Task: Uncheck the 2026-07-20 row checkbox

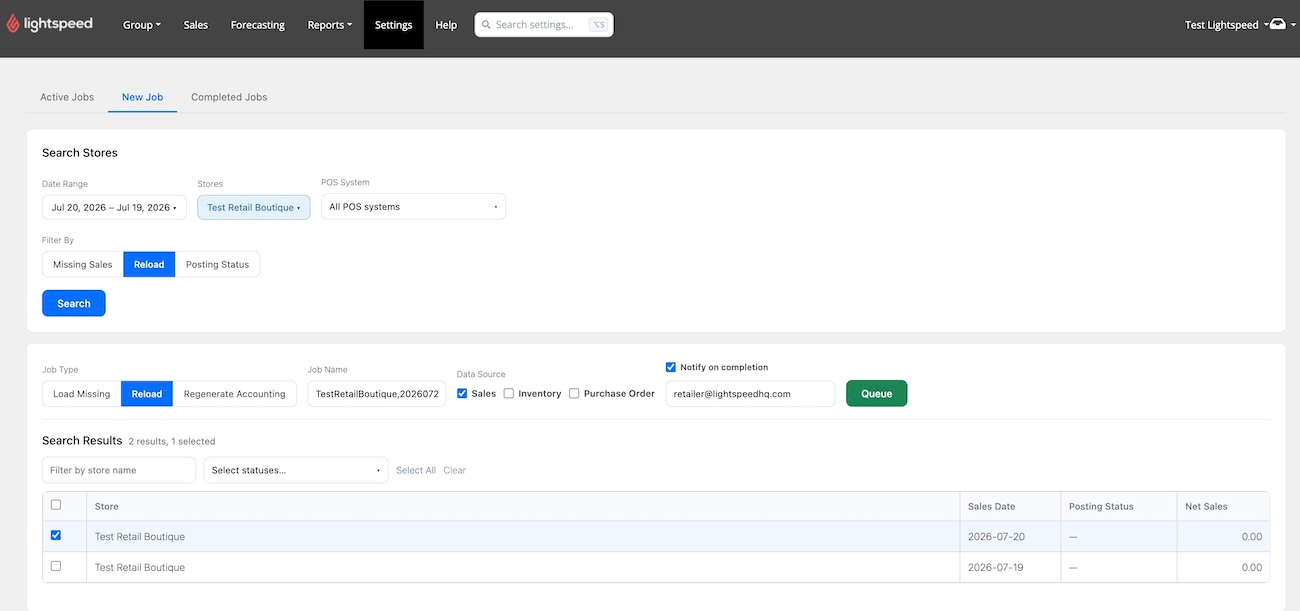Action: 56,535
